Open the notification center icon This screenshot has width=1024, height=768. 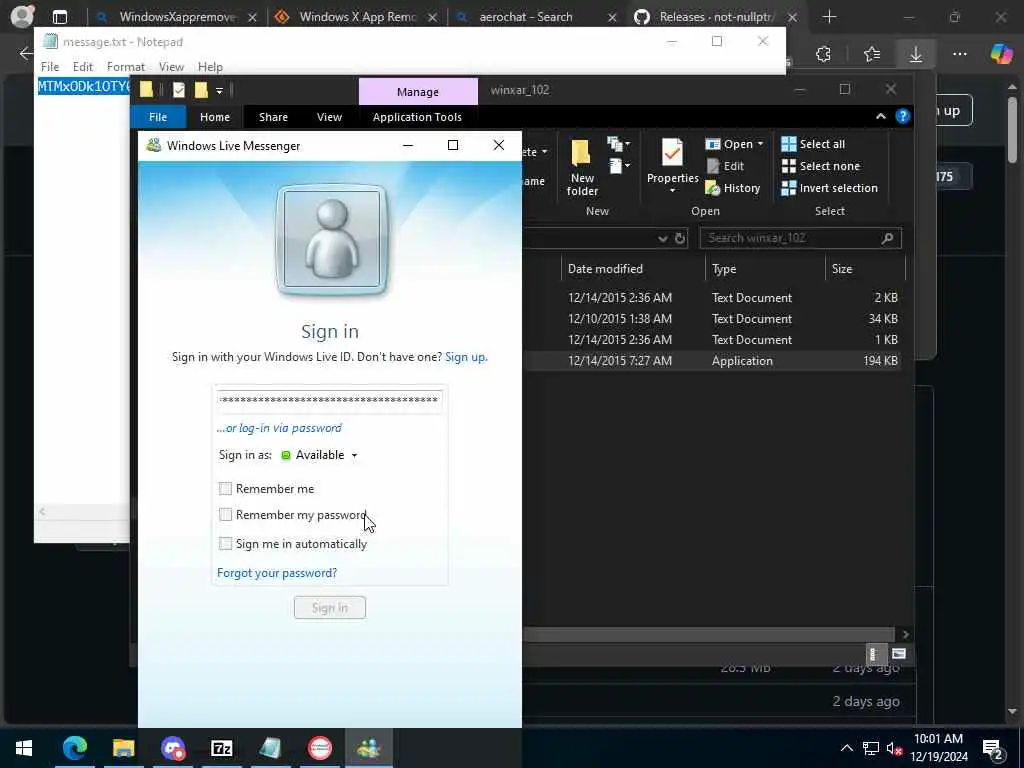point(993,748)
